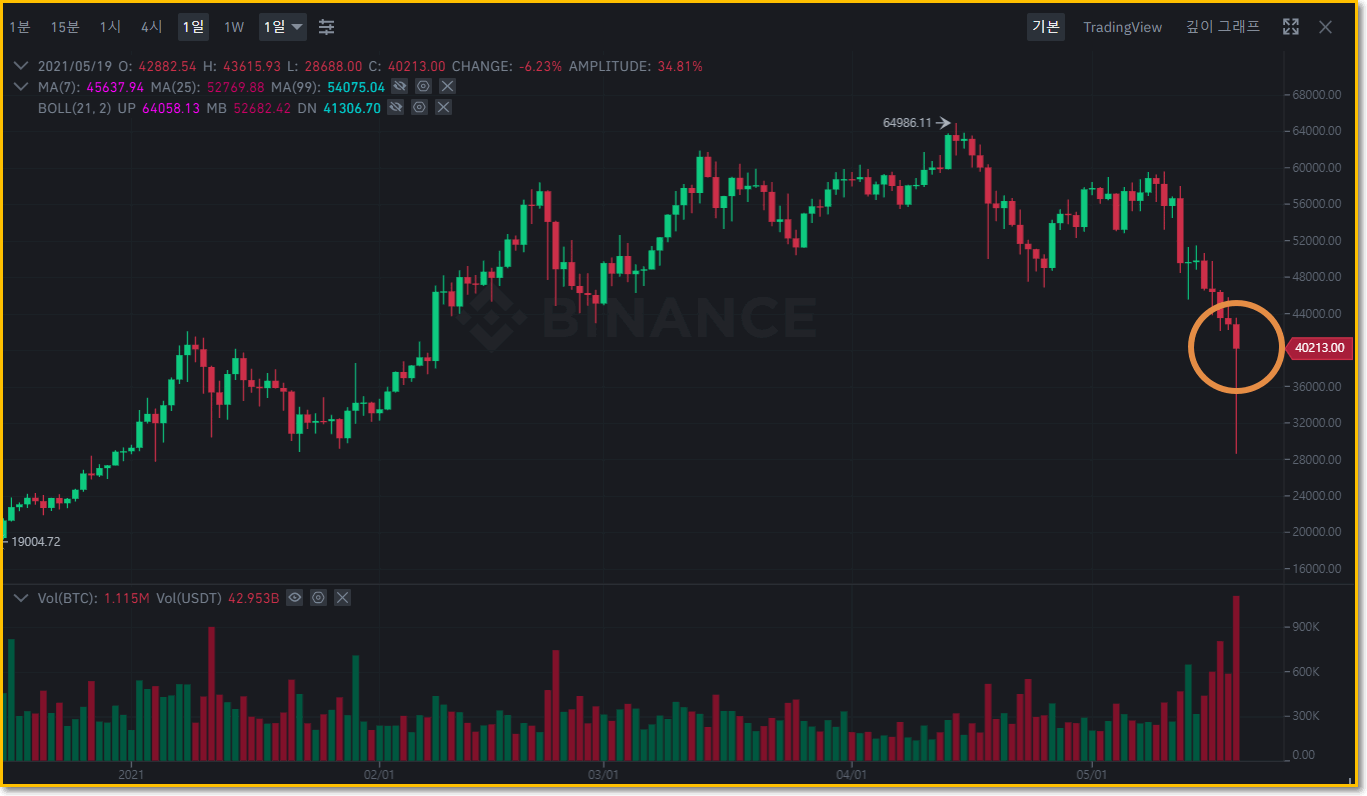Collapse the Vol(BTC) volume legend
Viewport: 1367px width, 796px height.
(x=21, y=598)
